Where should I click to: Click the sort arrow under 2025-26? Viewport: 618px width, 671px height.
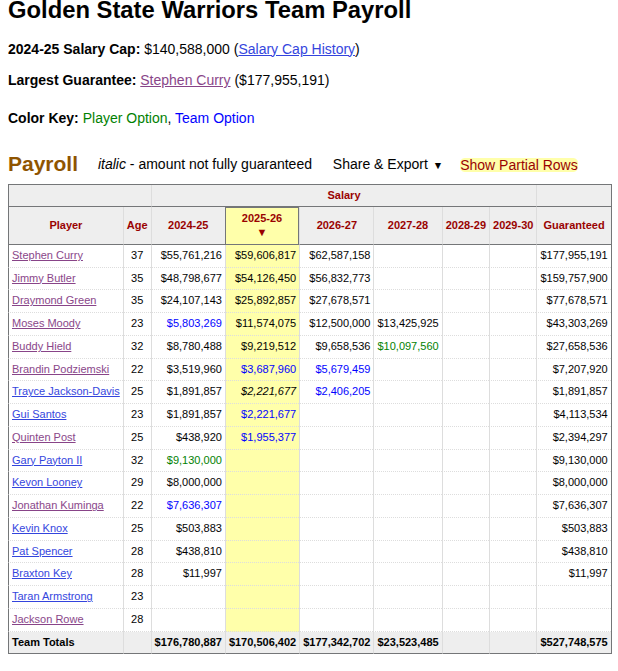pyautogui.click(x=262, y=233)
